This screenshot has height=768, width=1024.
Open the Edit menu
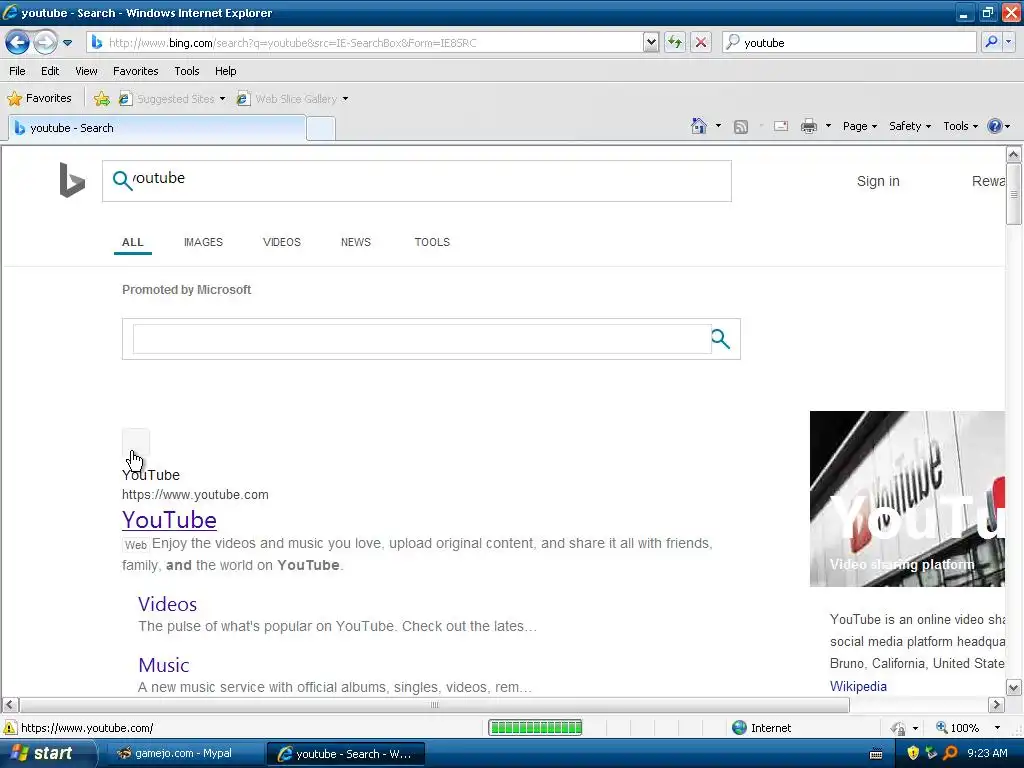(x=50, y=71)
